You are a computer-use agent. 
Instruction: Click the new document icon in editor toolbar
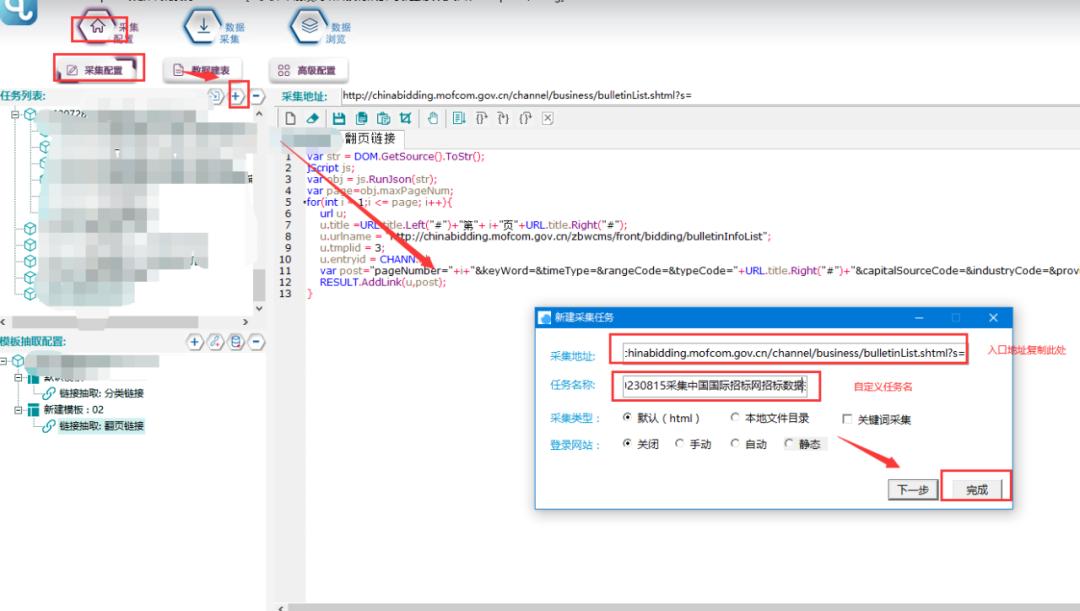coord(290,118)
